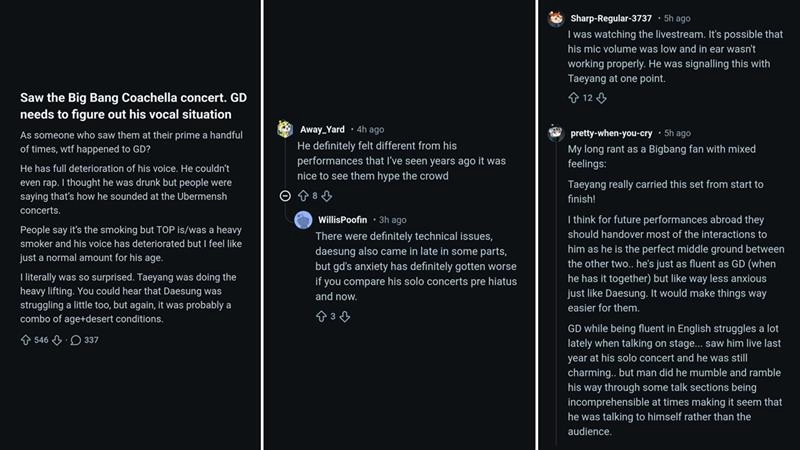This screenshot has width=800, height=450.
Task: Downvote WillisPoofin's reply
Action: [344, 316]
